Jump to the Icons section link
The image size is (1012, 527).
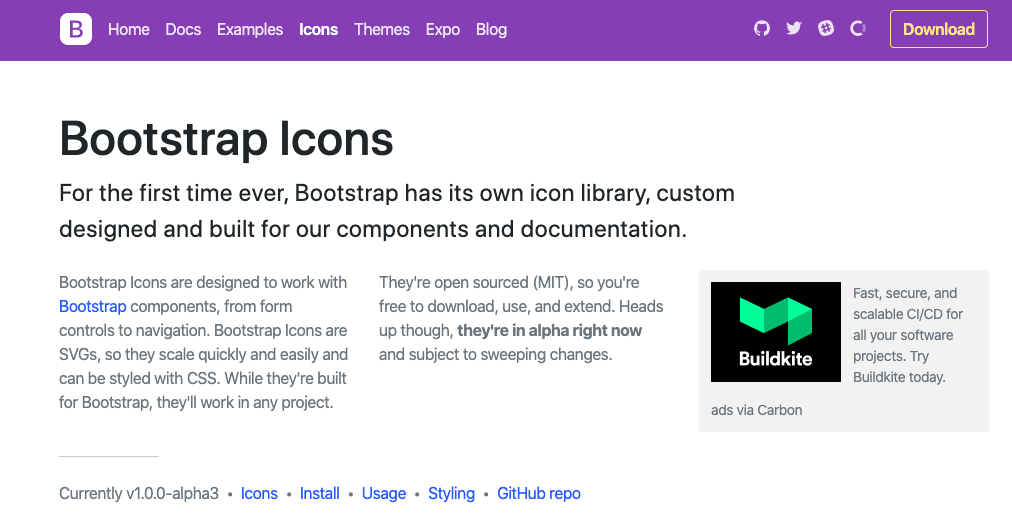point(259,493)
